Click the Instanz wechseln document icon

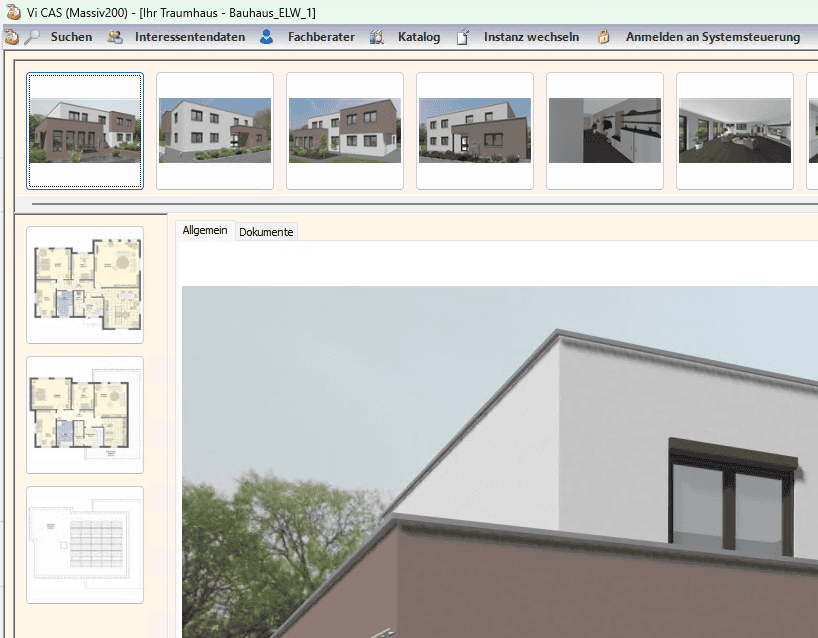tap(463, 37)
